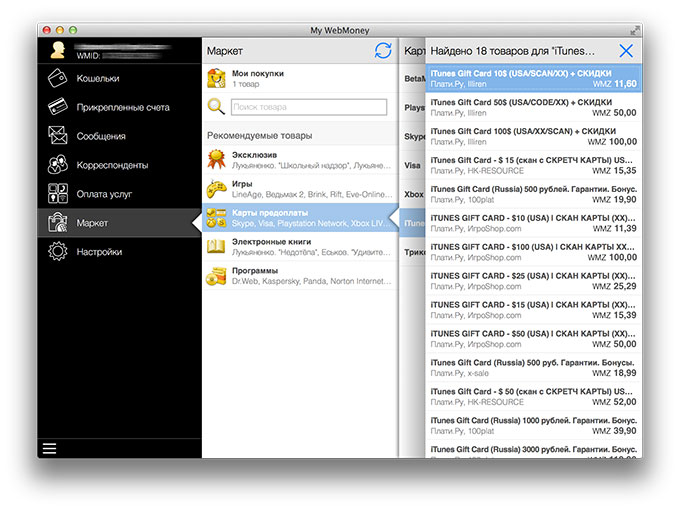Refresh the Маркет list
This screenshot has height=510, width=680.
pyautogui.click(x=383, y=51)
